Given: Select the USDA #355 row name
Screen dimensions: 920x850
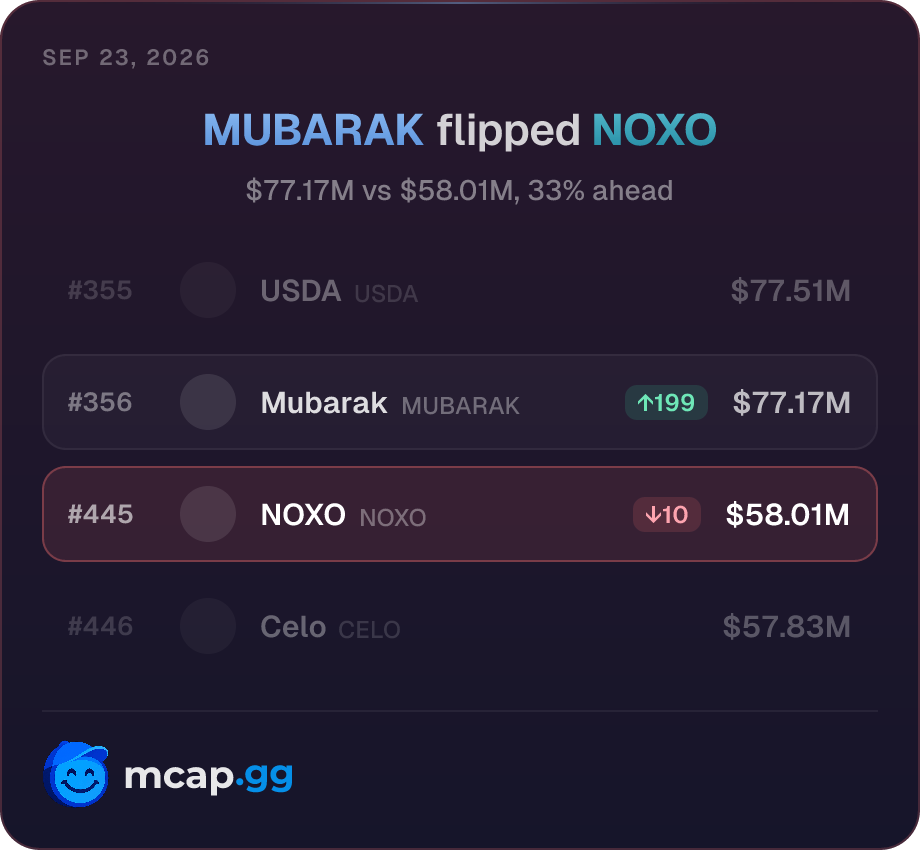Looking at the screenshot, I should [301, 291].
